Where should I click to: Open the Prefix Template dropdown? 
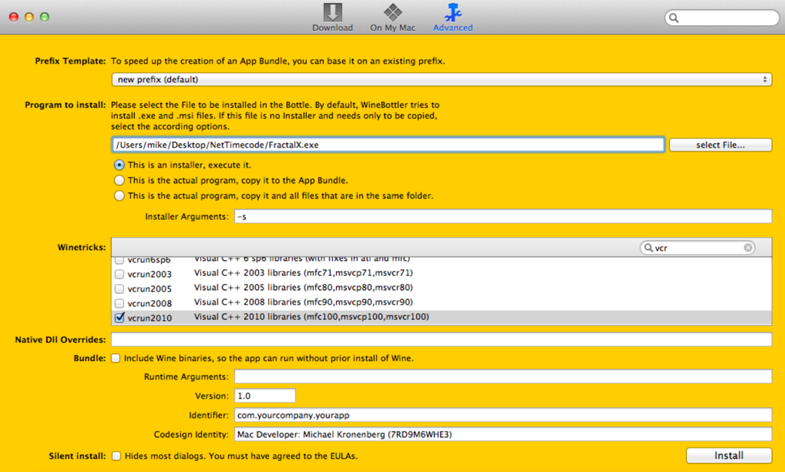click(x=441, y=80)
